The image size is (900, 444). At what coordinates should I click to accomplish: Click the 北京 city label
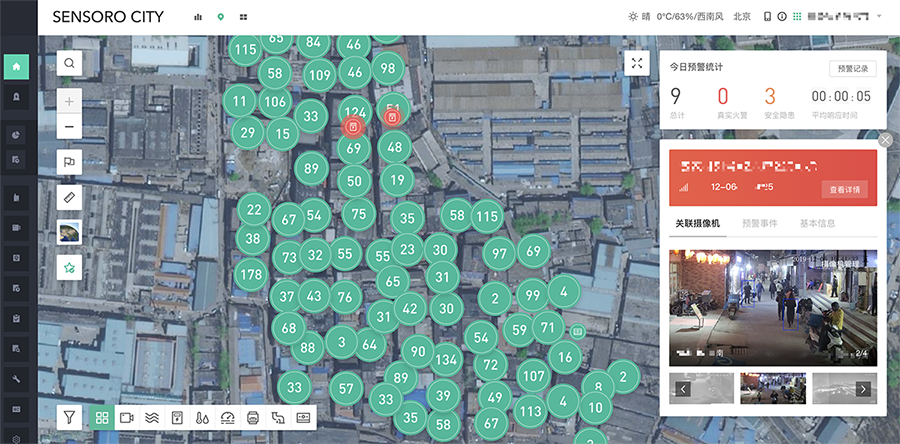click(742, 17)
